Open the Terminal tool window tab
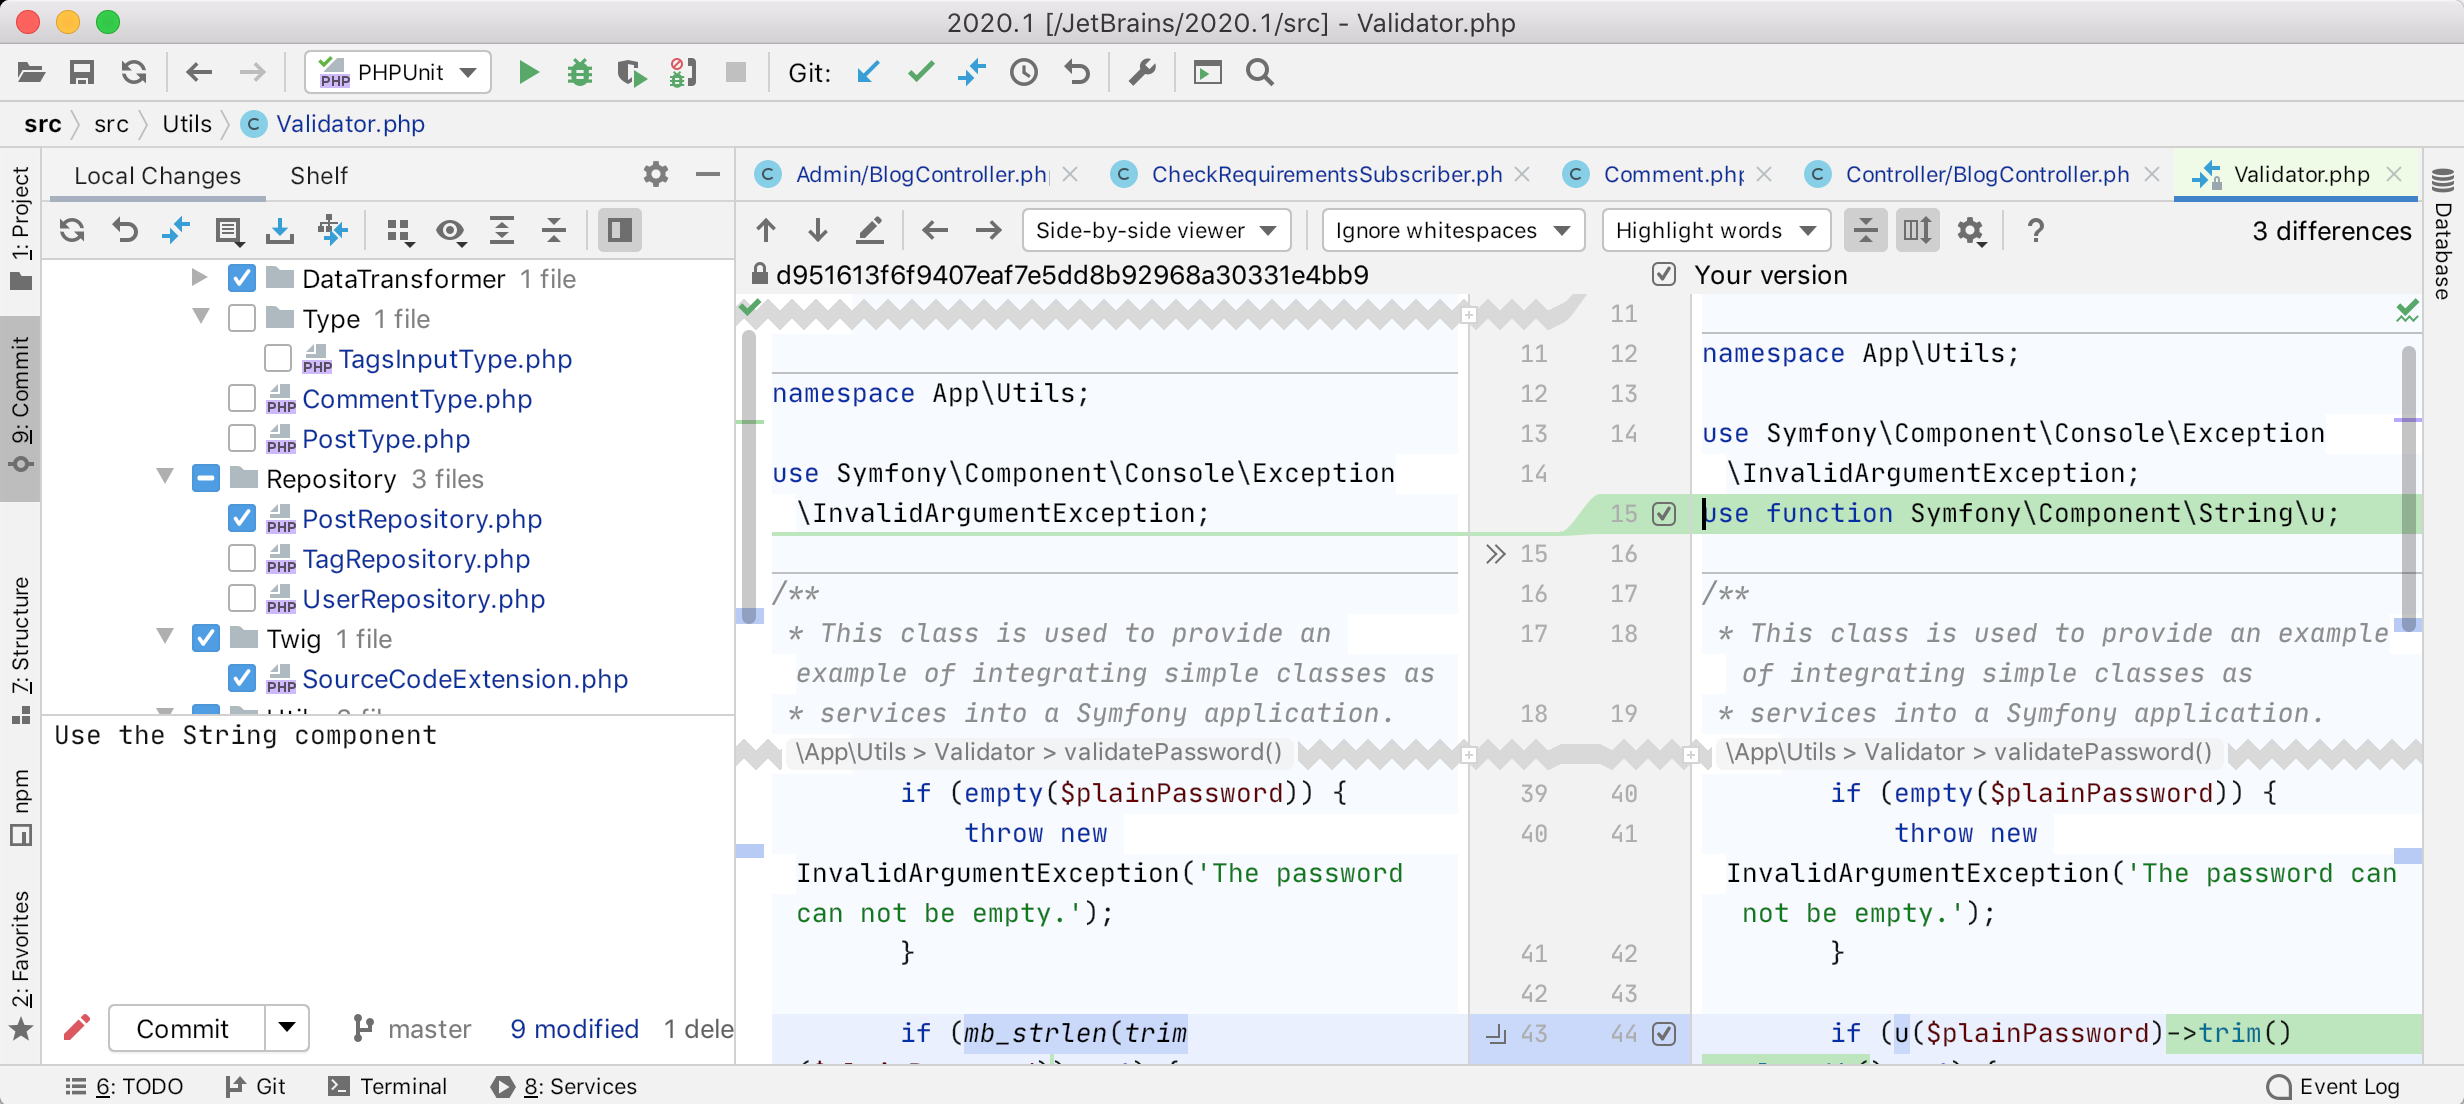 tap(388, 1086)
